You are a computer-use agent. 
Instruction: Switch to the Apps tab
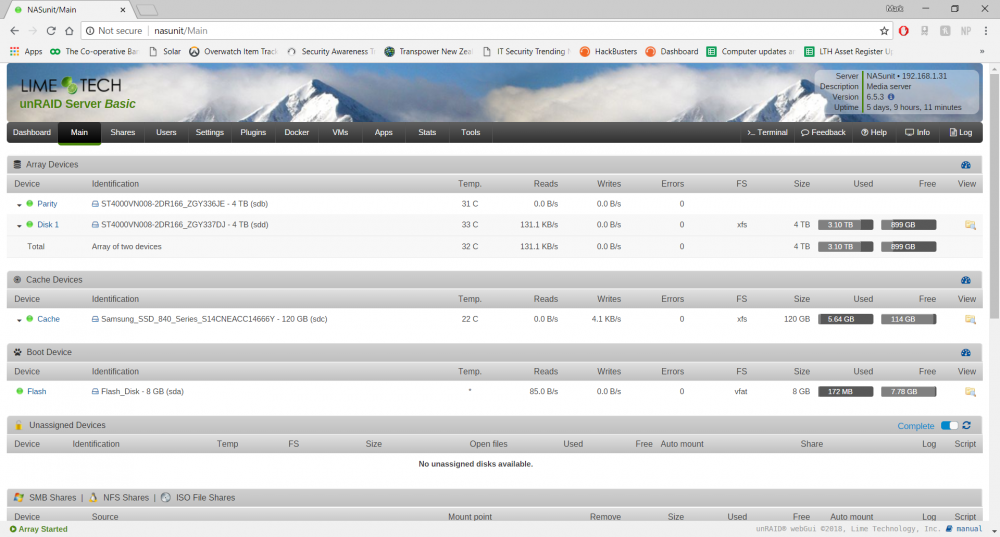click(x=383, y=133)
